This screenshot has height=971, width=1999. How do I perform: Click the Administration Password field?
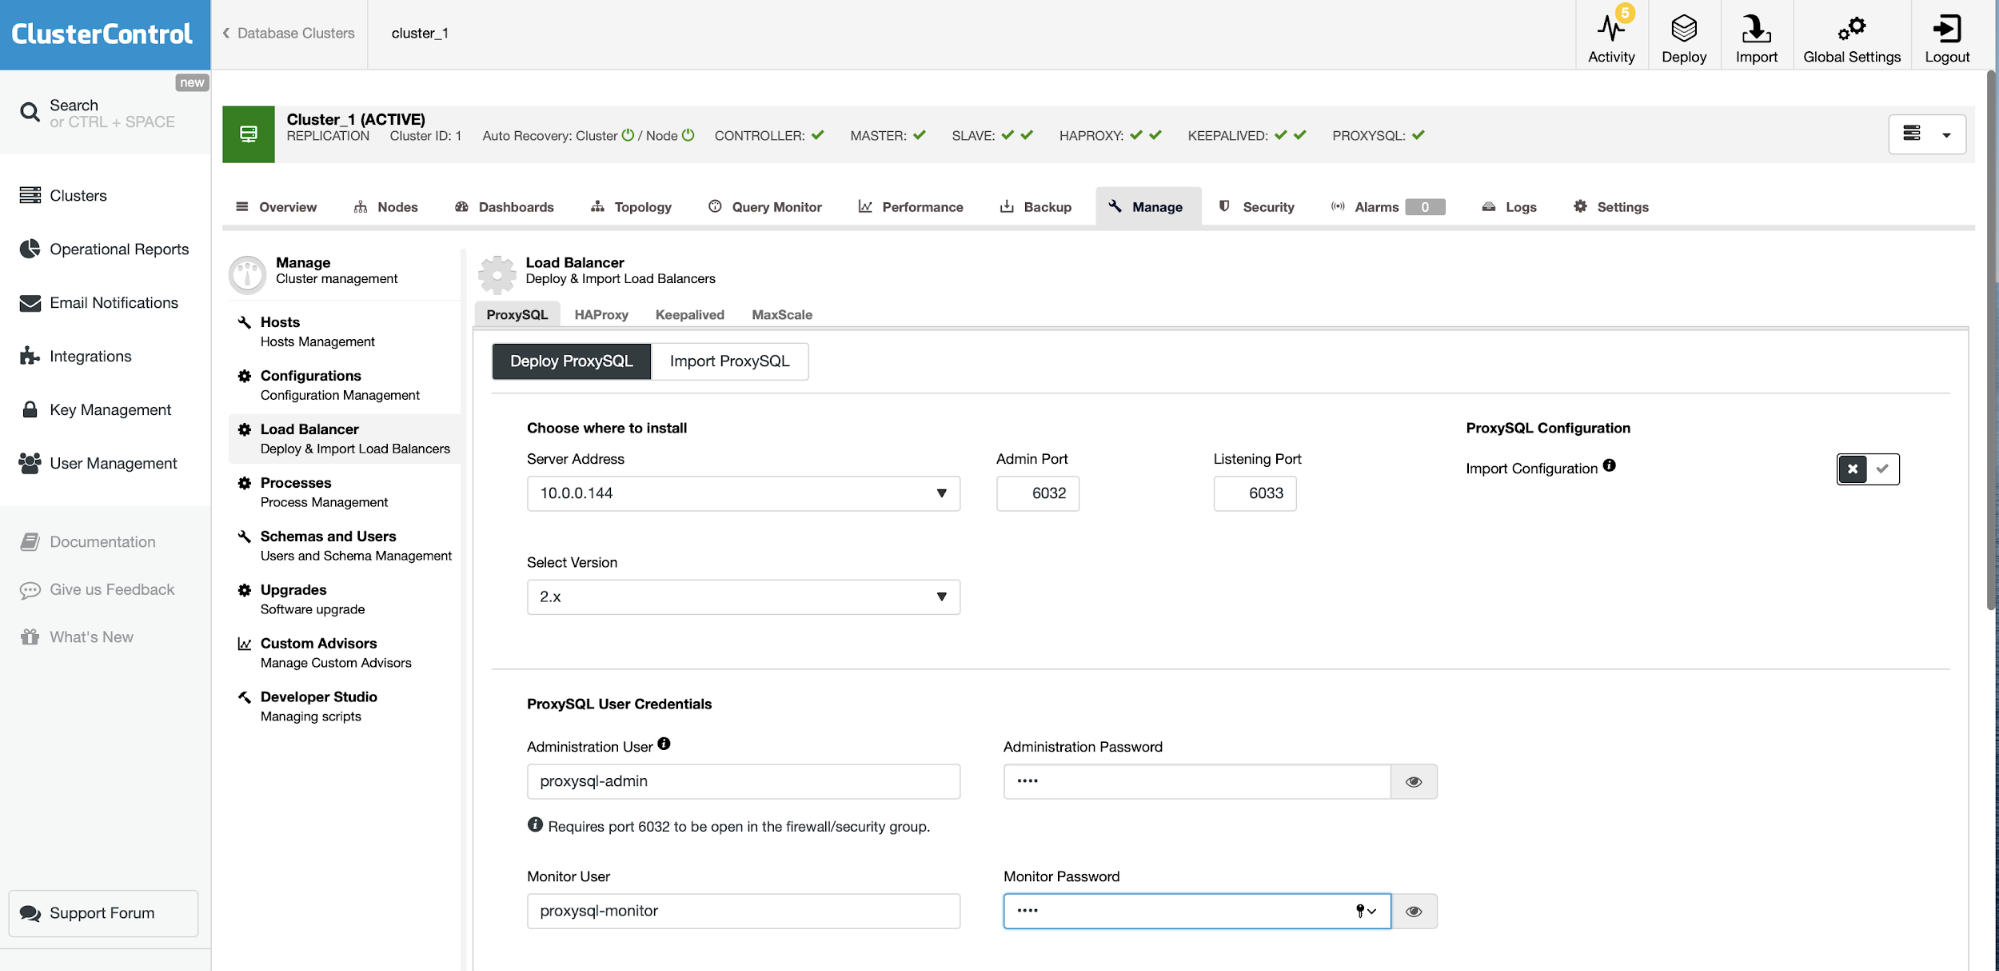(1197, 782)
